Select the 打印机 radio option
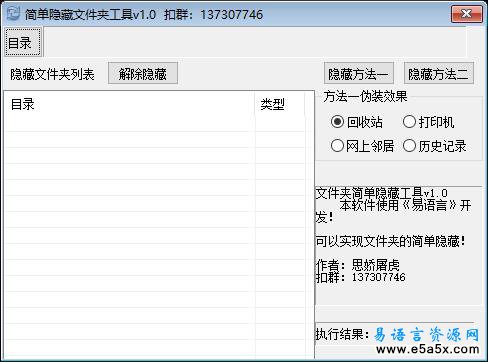The height and width of the screenshot is (362, 488). pyautogui.click(x=428, y=122)
